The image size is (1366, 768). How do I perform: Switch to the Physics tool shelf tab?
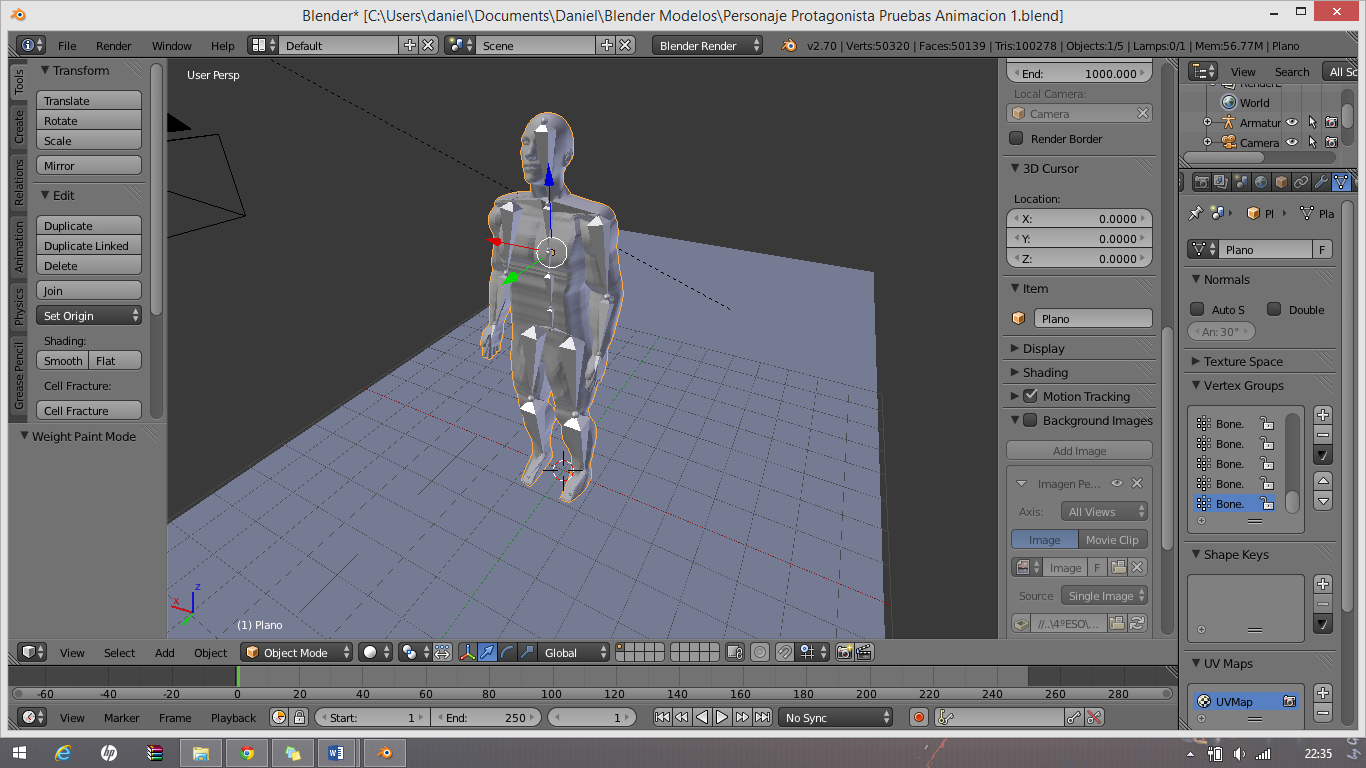tap(18, 306)
